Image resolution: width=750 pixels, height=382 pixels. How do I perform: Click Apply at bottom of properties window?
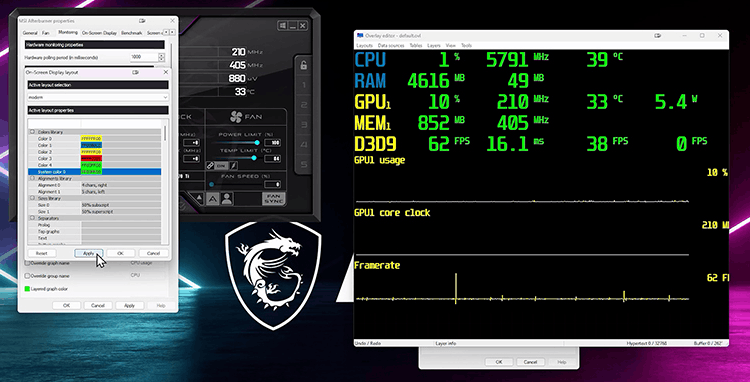(129, 305)
